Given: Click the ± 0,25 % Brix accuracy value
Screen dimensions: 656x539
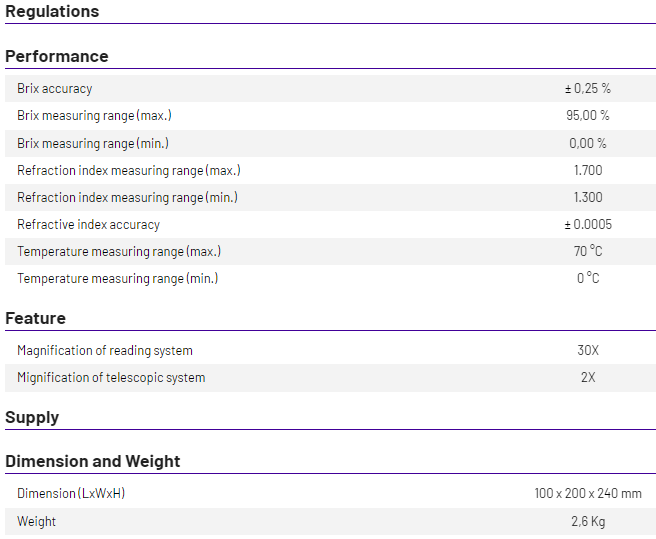Looking at the screenshot, I should (x=588, y=88).
